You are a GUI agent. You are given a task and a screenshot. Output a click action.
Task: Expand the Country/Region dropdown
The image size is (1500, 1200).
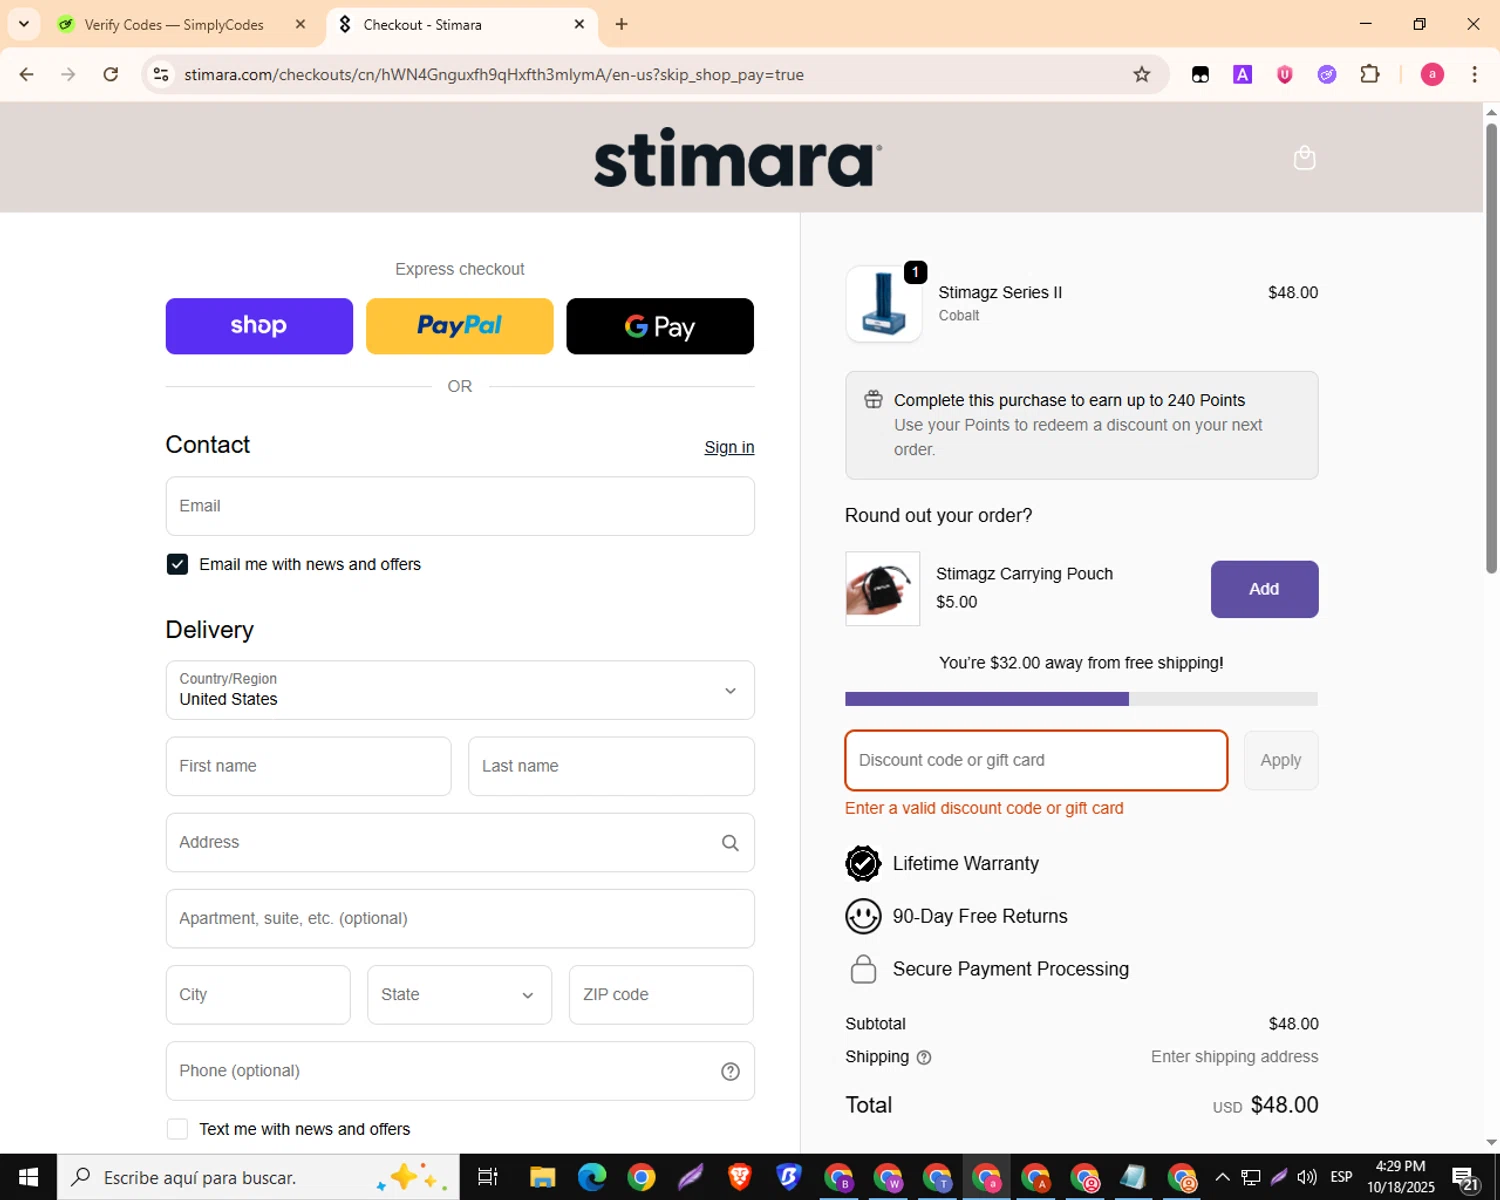click(460, 690)
